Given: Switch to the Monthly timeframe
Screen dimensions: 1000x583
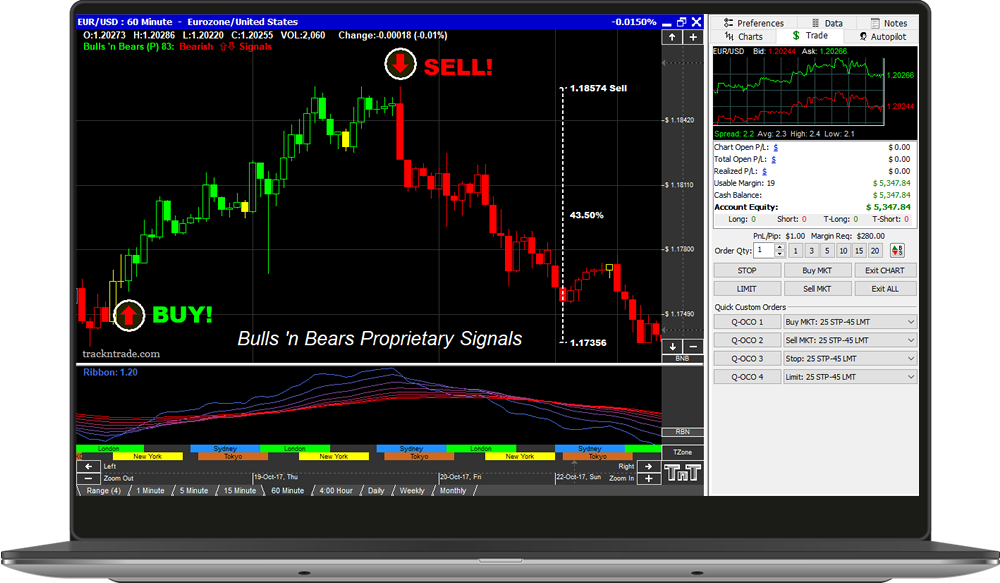Looking at the screenshot, I should pos(453,491).
